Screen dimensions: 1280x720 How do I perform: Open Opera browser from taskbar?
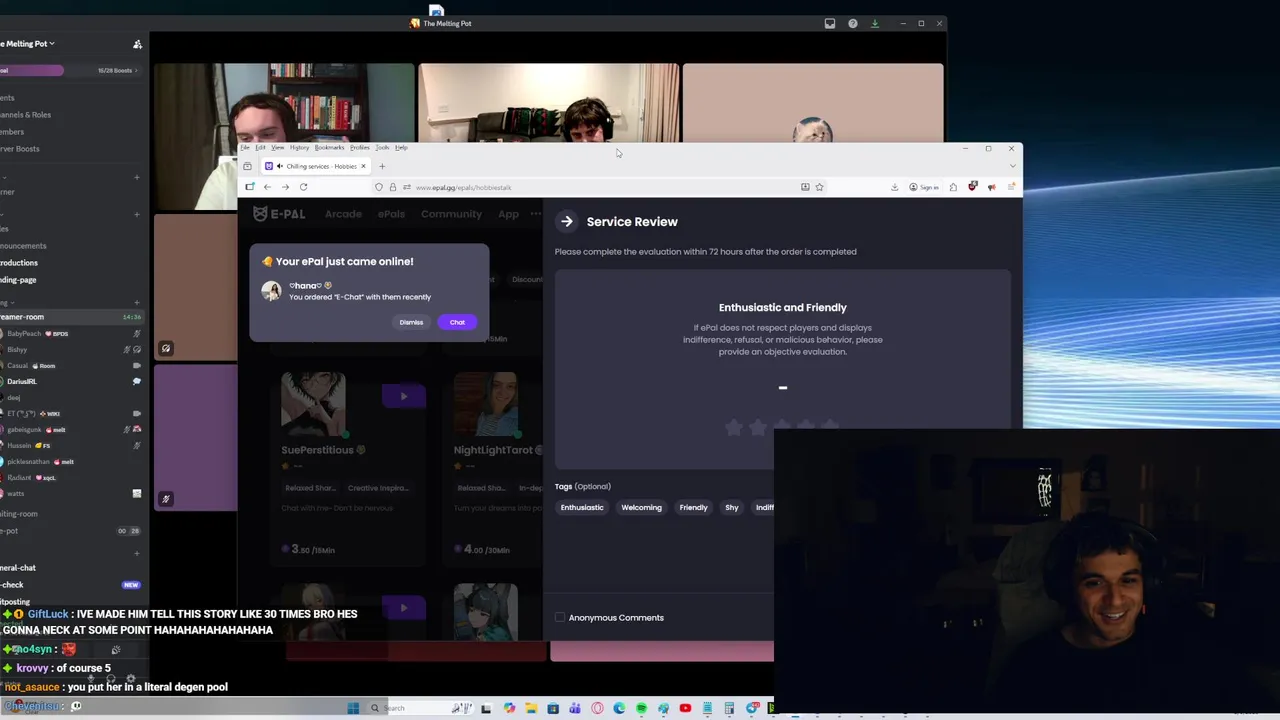click(597, 708)
